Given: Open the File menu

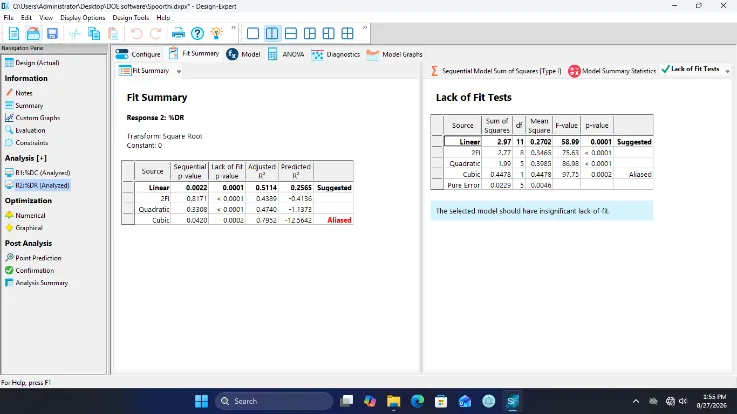Looking at the screenshot, I should (8, 17).
